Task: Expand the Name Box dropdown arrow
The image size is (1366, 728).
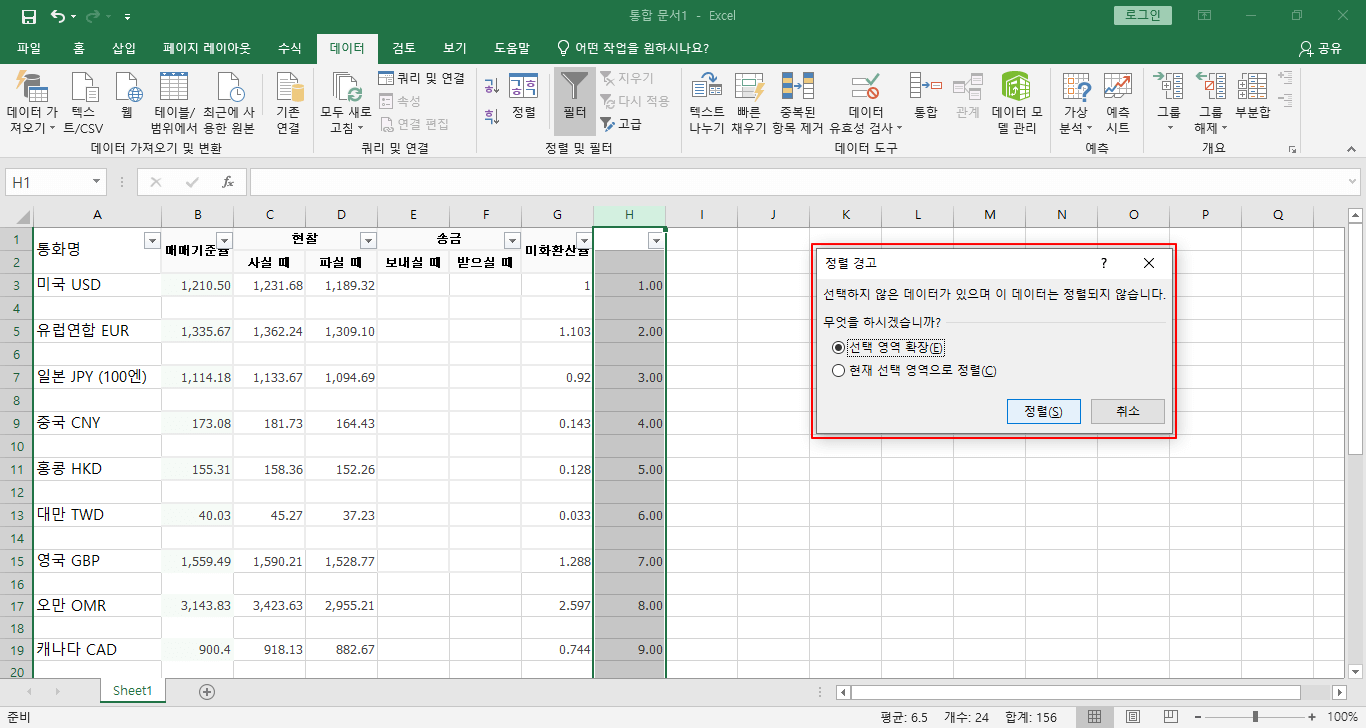Action: click(97, 182)
